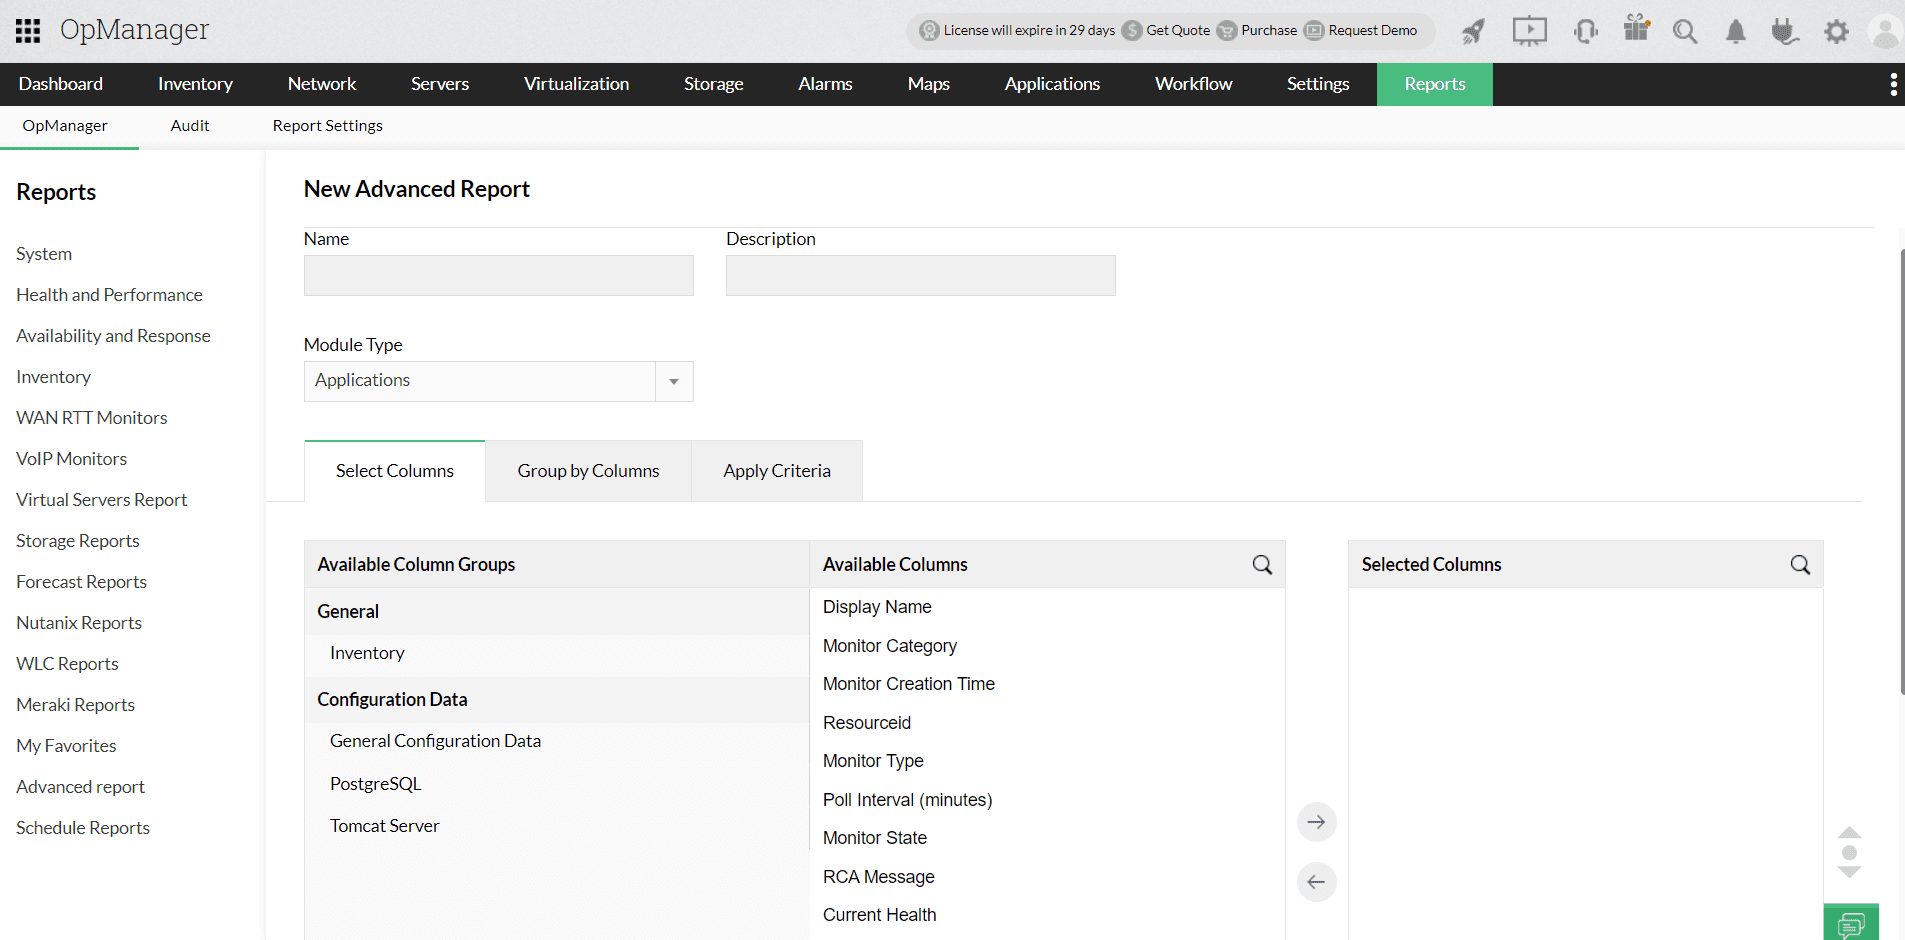The height and width of the screenshot is (940, 1905).
Task: Open the Module Type dropdown
Action: 673,381
